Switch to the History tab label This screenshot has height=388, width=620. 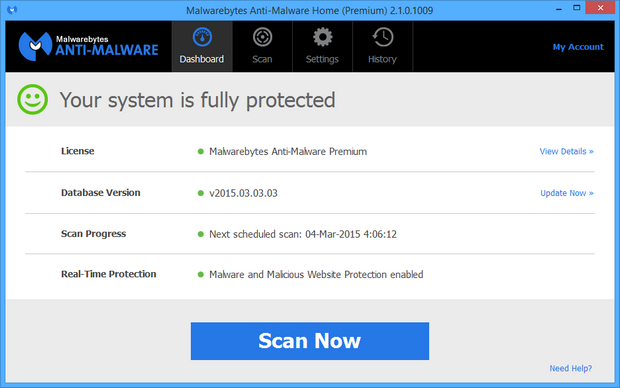pos(382,59)
